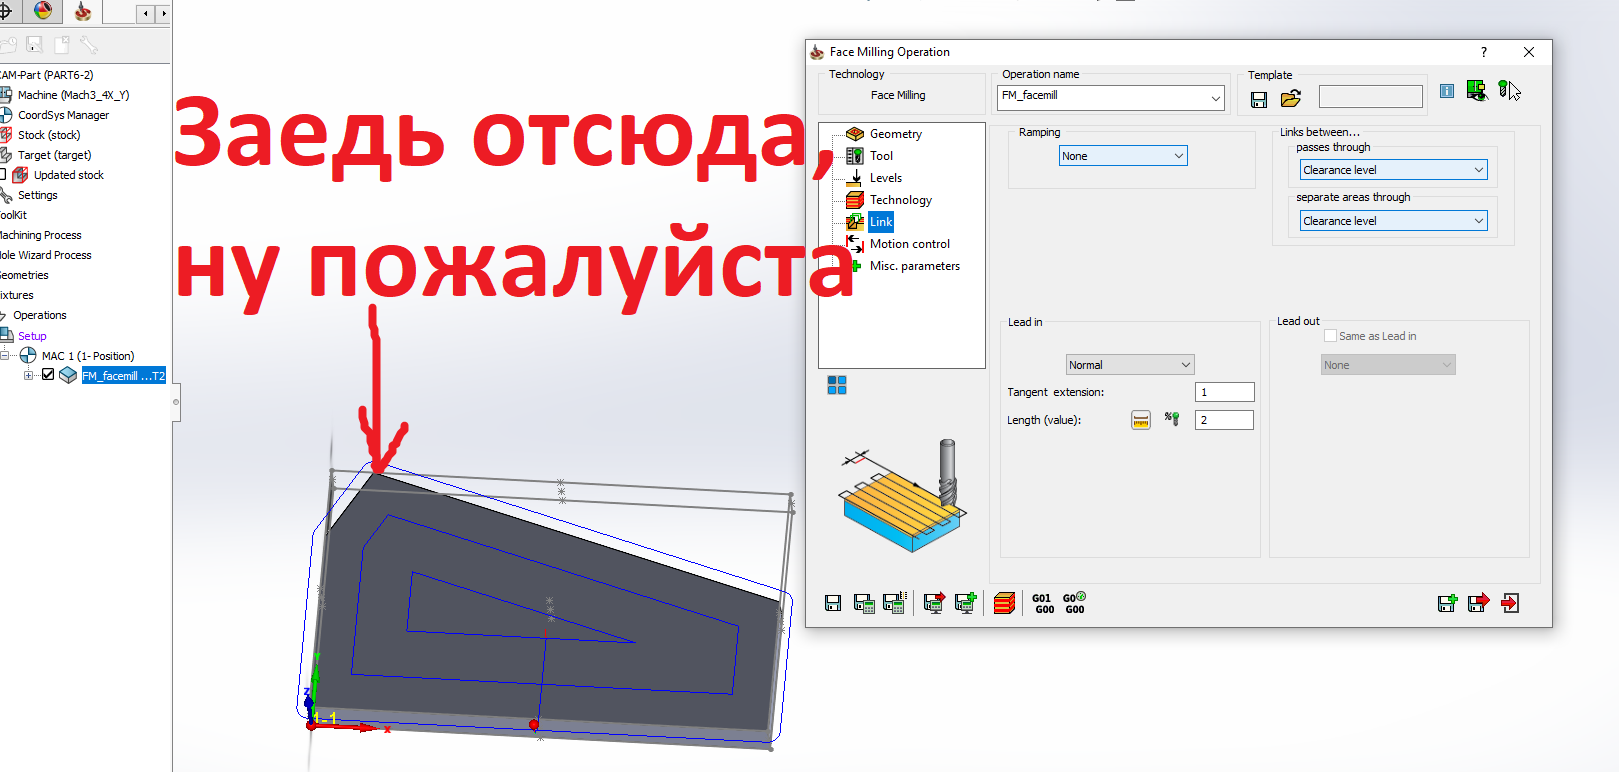Viewport: 1619px width, 772px height.
Task: Click the Save template floppy icon
Action: 1259,99
